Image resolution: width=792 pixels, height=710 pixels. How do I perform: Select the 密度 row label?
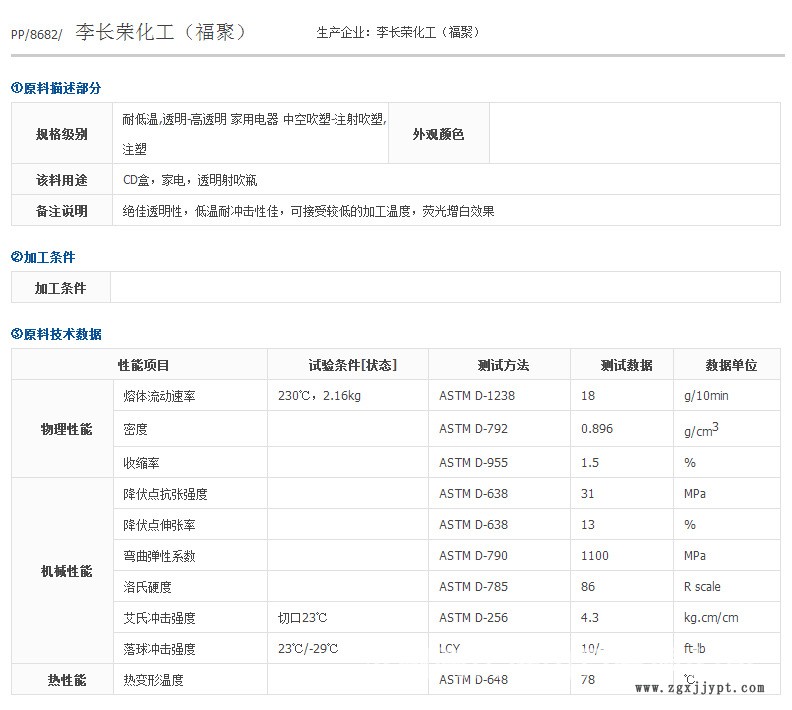coord(135,429)
